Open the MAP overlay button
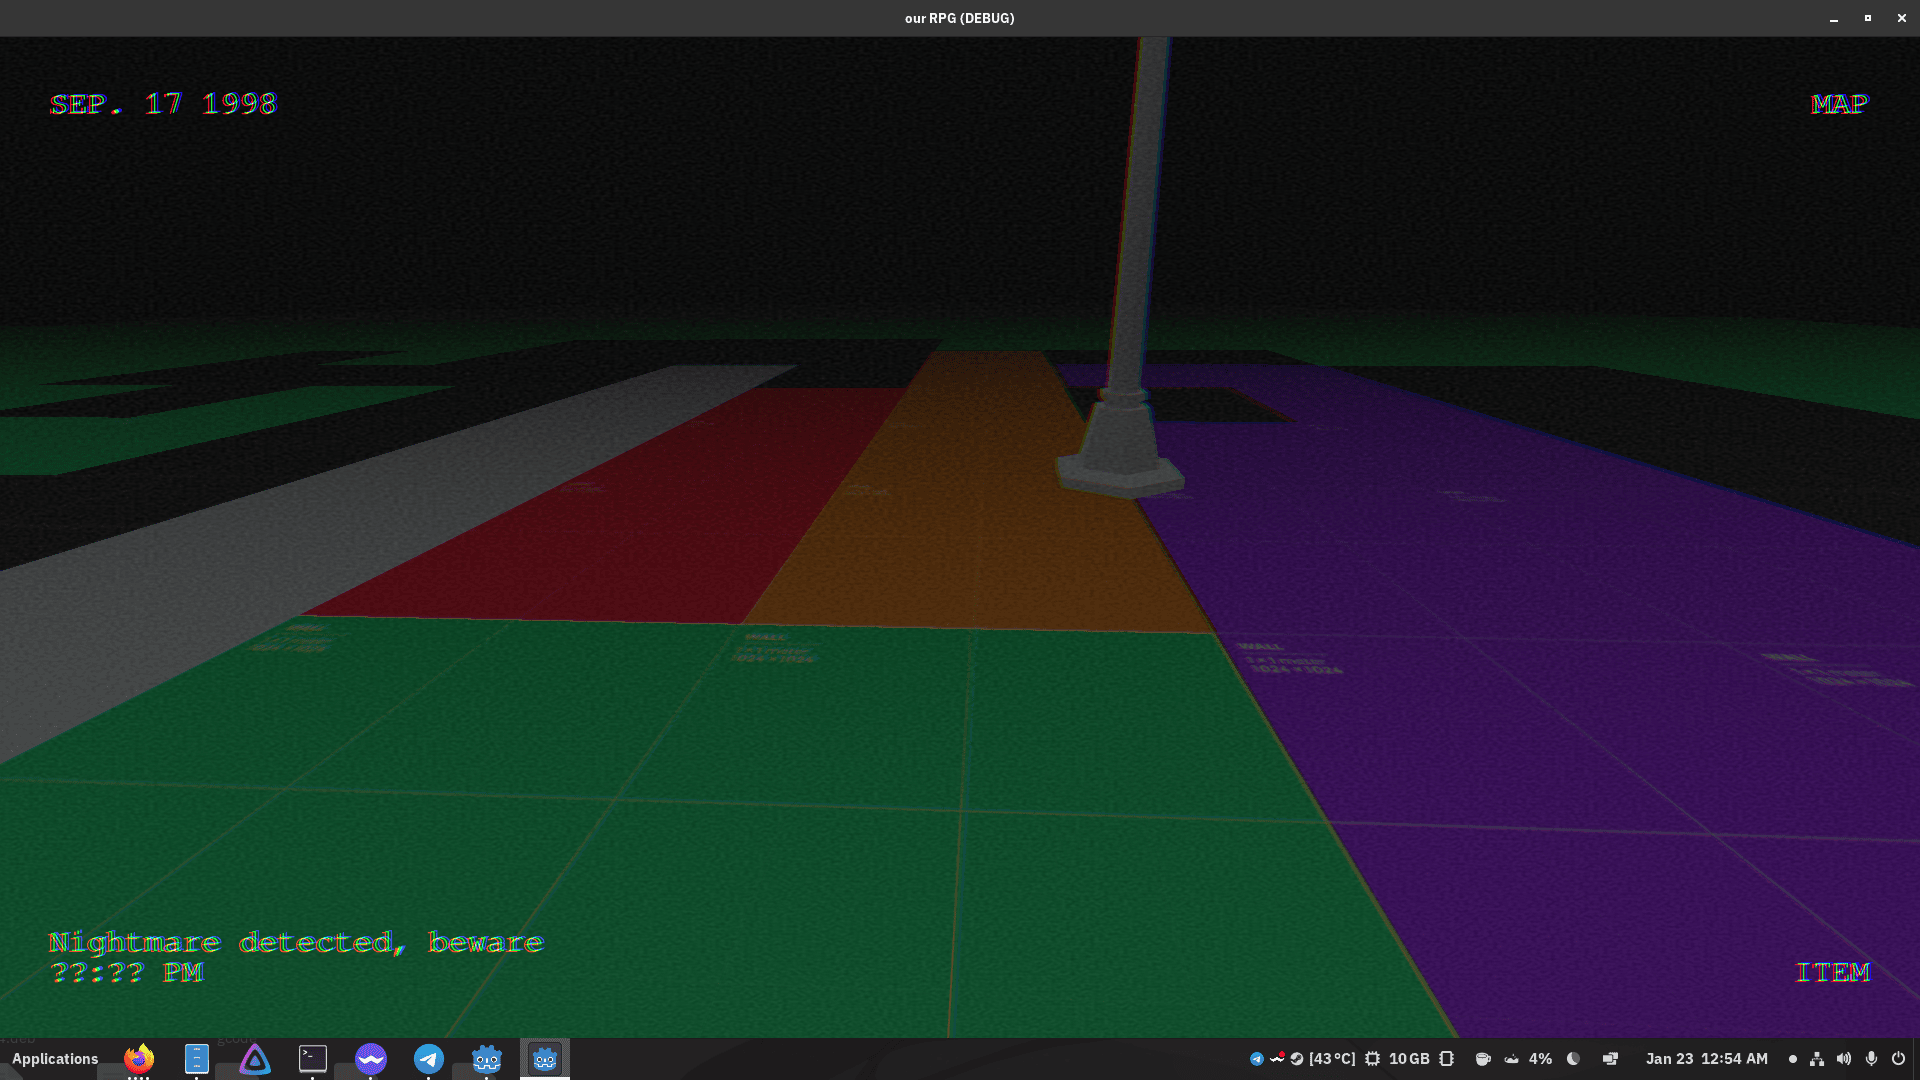Viewport: 1920px width, 1080px height. [1838, 104]
